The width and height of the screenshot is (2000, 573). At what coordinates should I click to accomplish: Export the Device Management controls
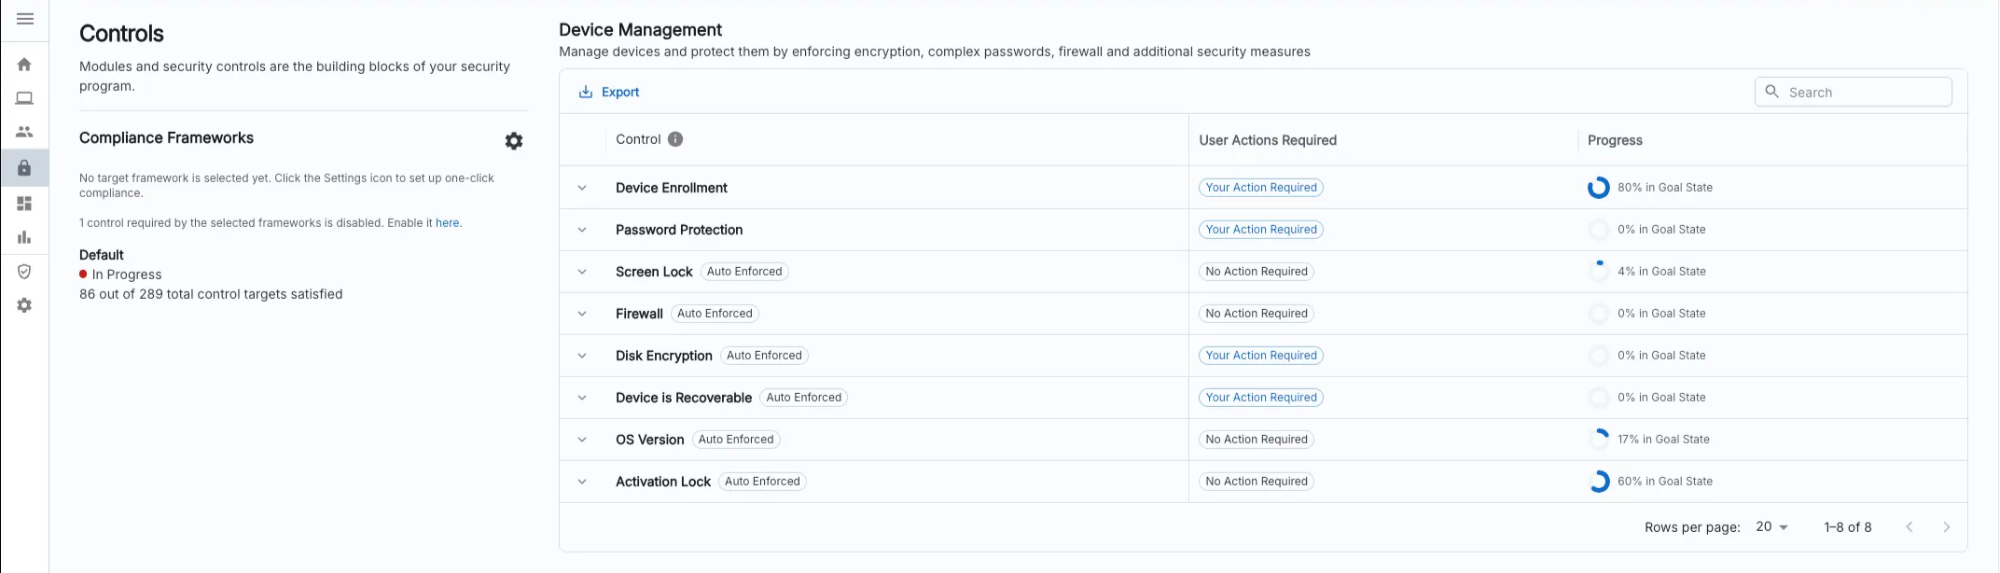609,92
